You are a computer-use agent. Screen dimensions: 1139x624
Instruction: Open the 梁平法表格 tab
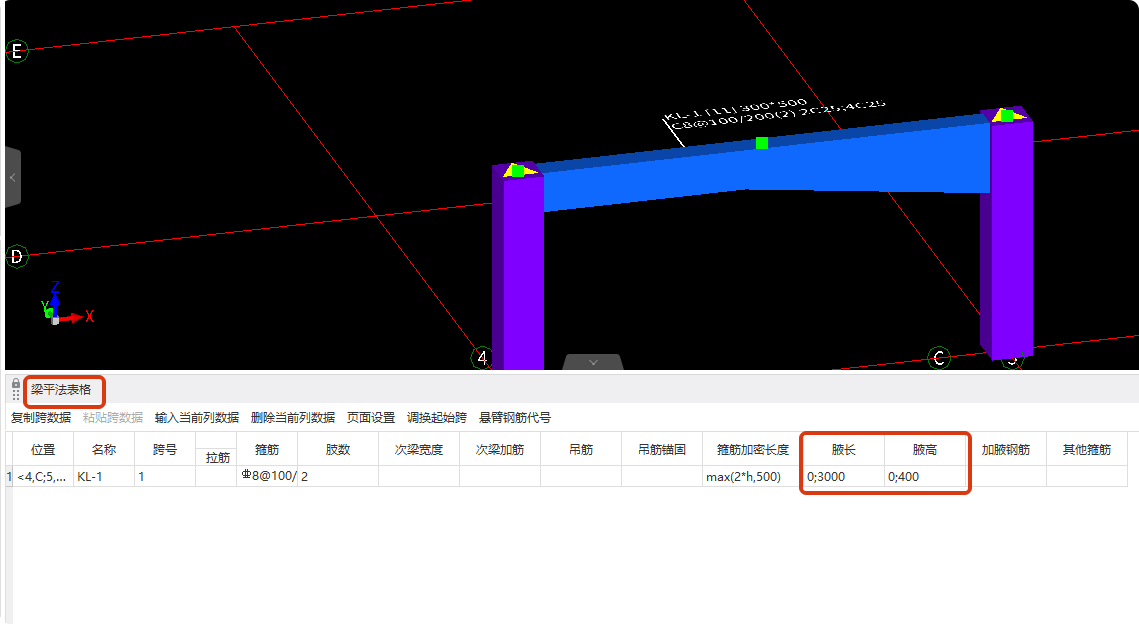coord(61,390)
